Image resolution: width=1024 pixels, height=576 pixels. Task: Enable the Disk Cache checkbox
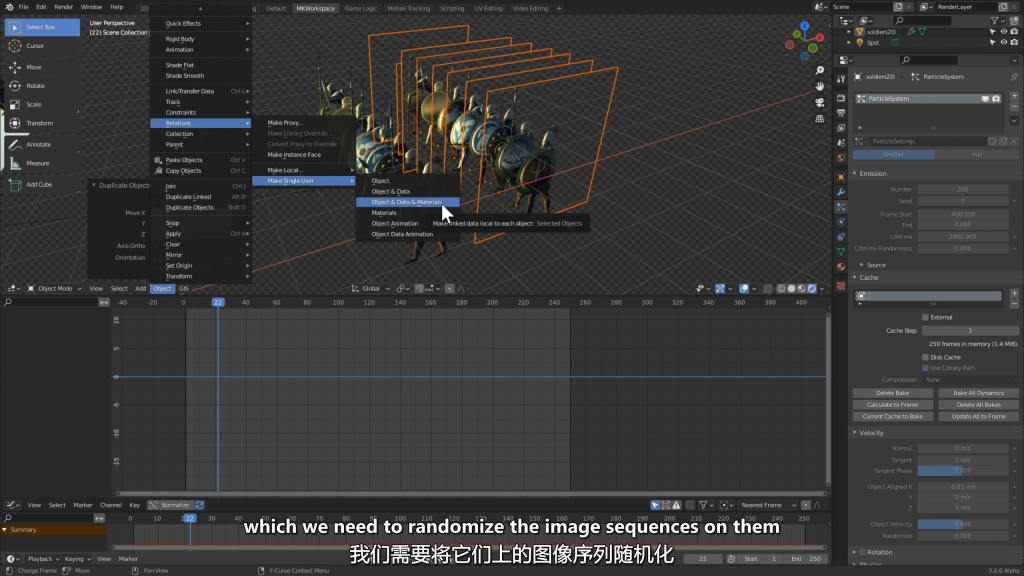[925, 357]
